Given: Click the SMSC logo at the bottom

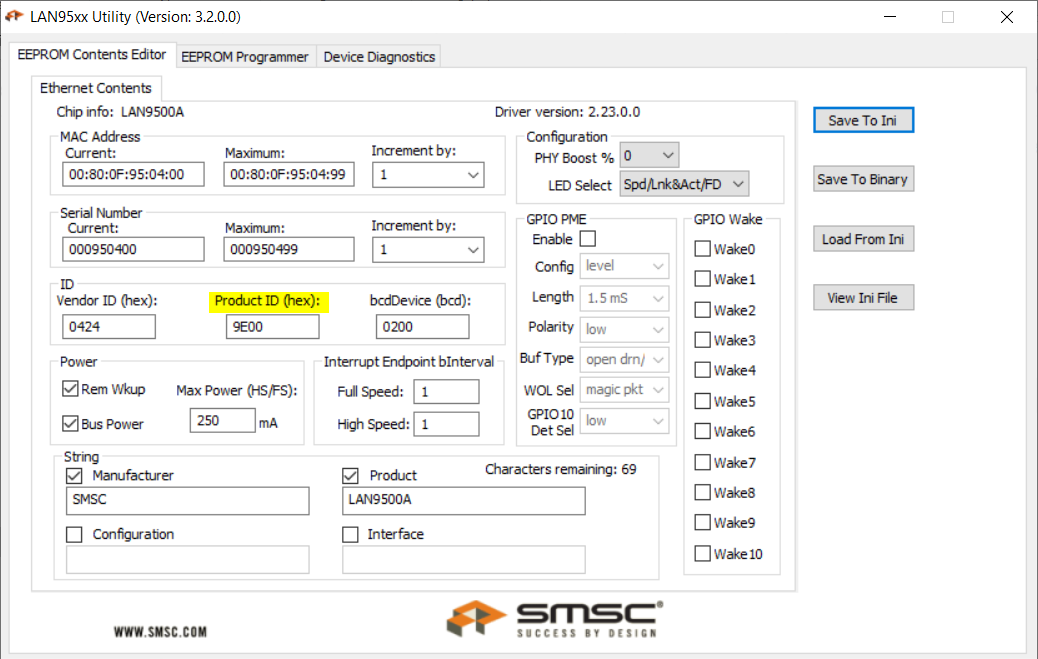Looking at the screenshot, I should [555, 619].
